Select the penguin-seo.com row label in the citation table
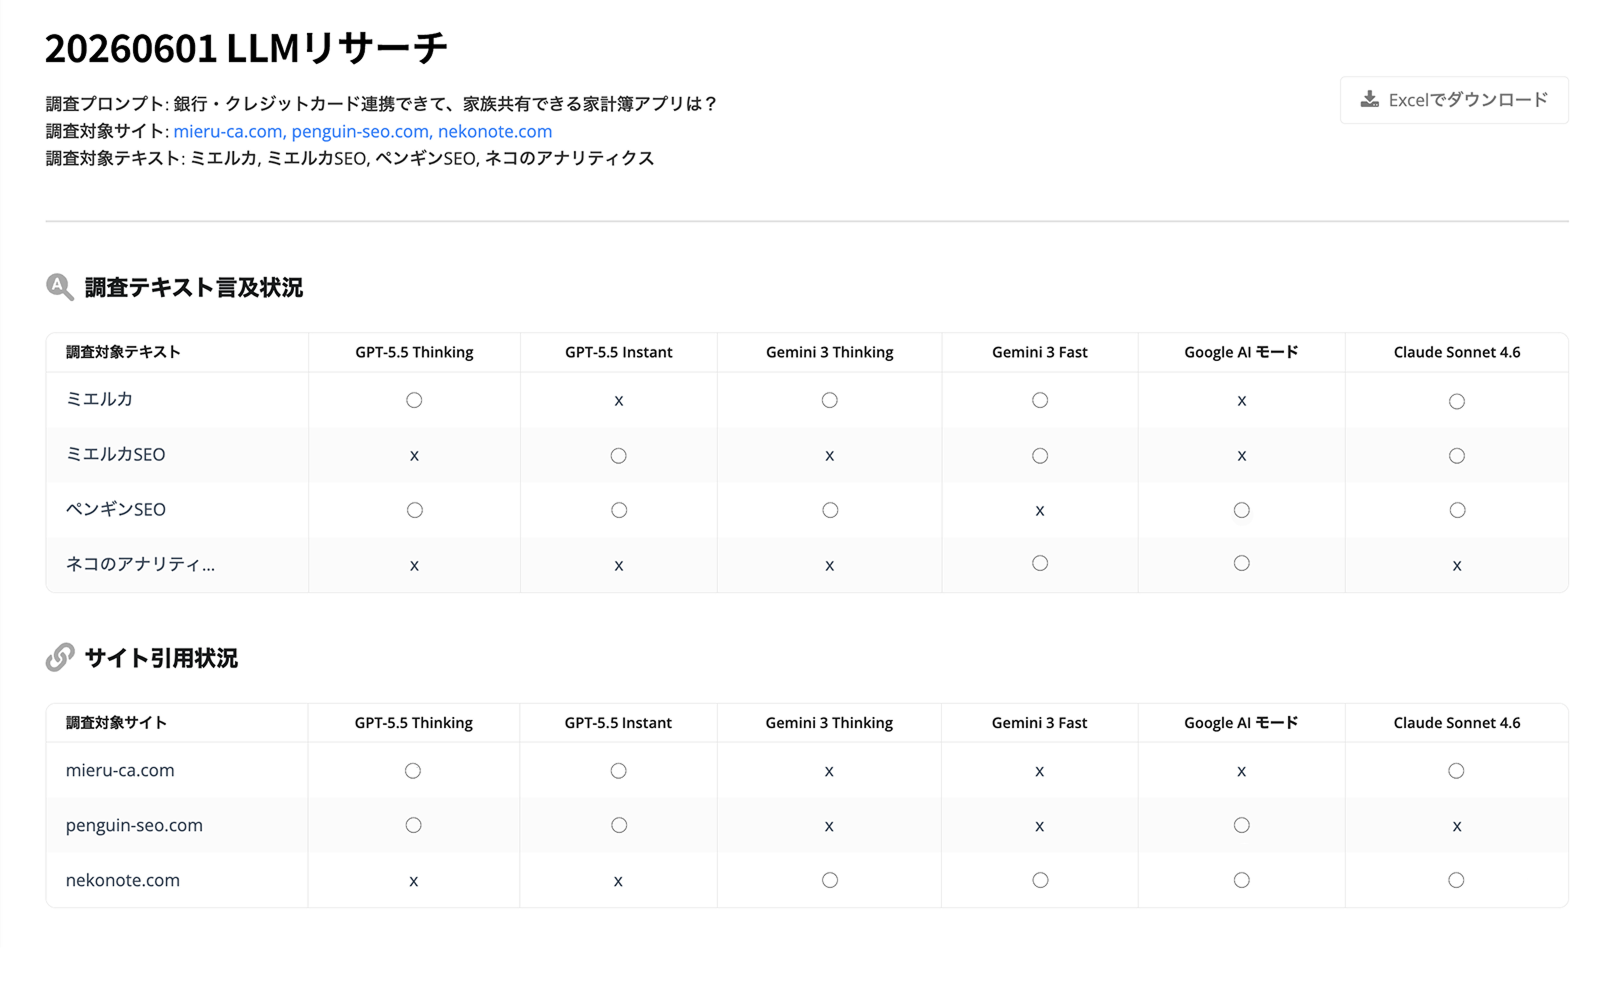The width and height of the screenshot is (1613, 988). (x=134, y=825)
